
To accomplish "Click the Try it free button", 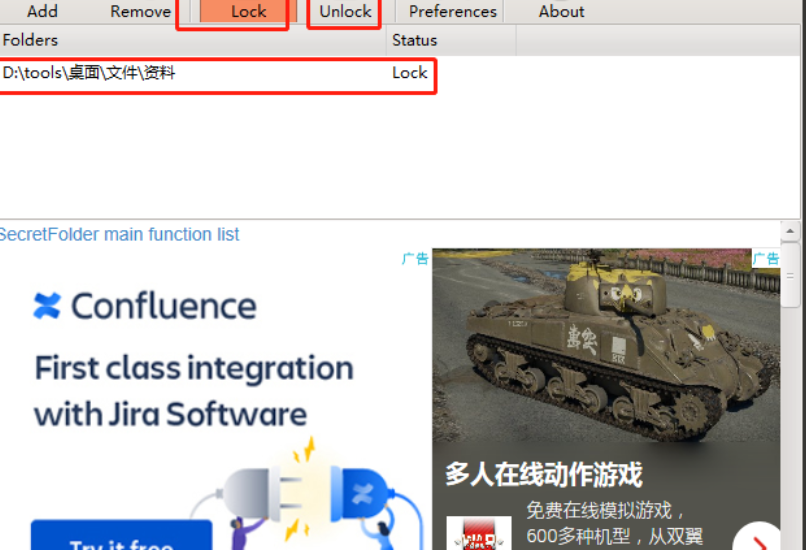I will [121, 536].
